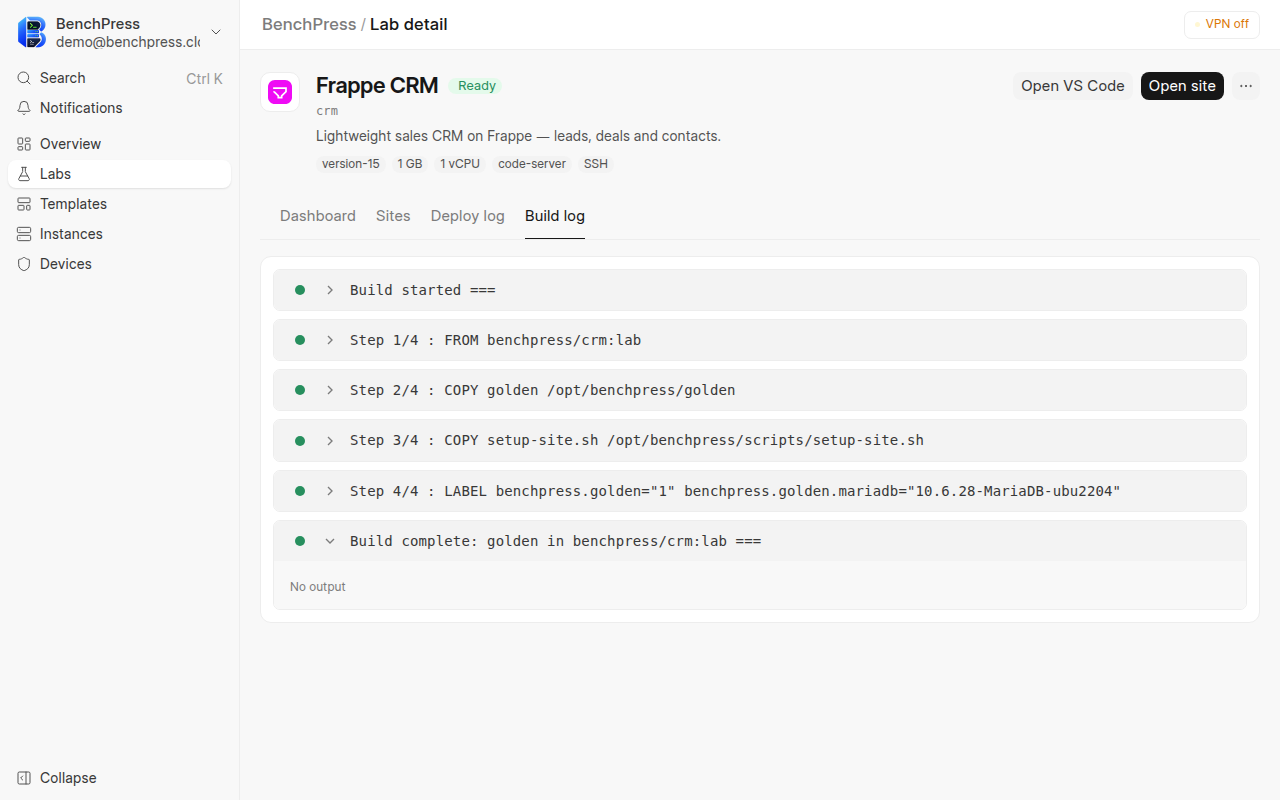Click the Search magnifier icon
Viewport: 1280px width, 800px height.
tap(24, 78)
